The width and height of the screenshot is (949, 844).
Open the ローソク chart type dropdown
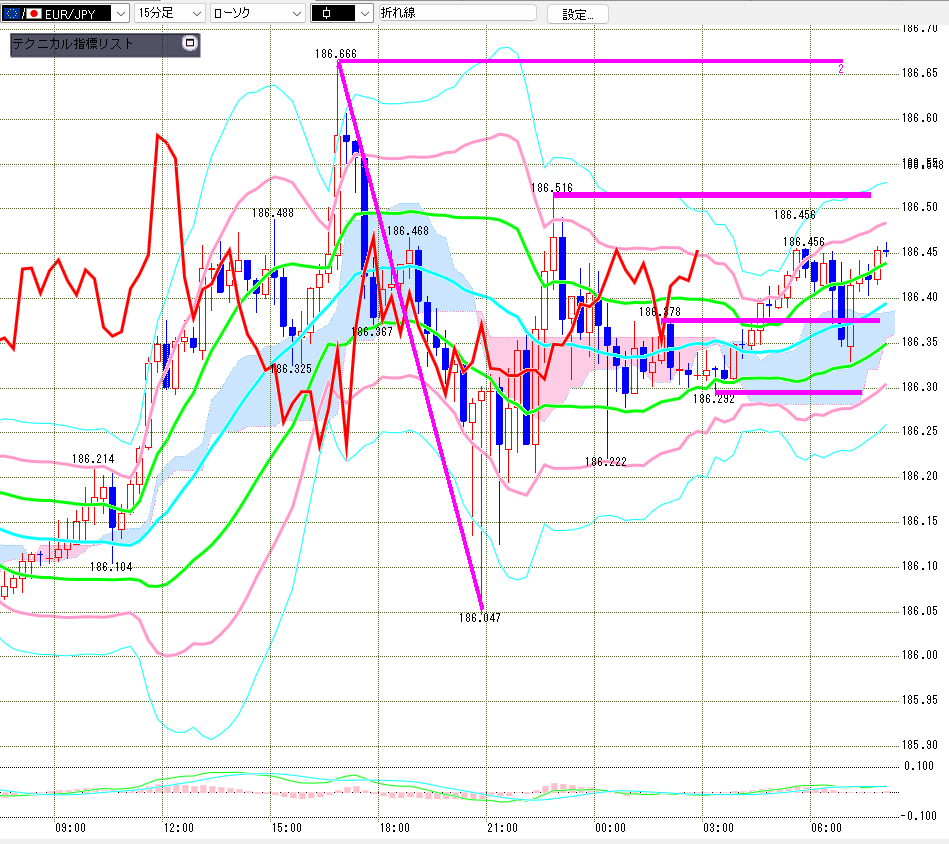coord(258,13)
